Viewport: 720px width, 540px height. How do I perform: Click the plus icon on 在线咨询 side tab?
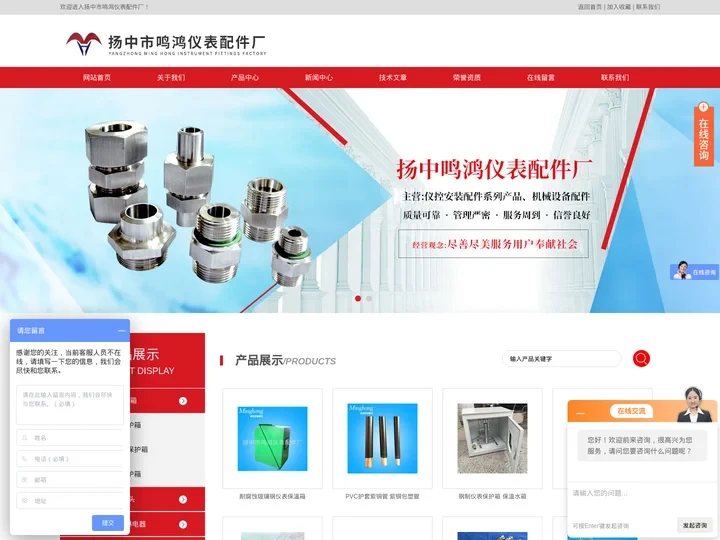(x=703, y=107)
